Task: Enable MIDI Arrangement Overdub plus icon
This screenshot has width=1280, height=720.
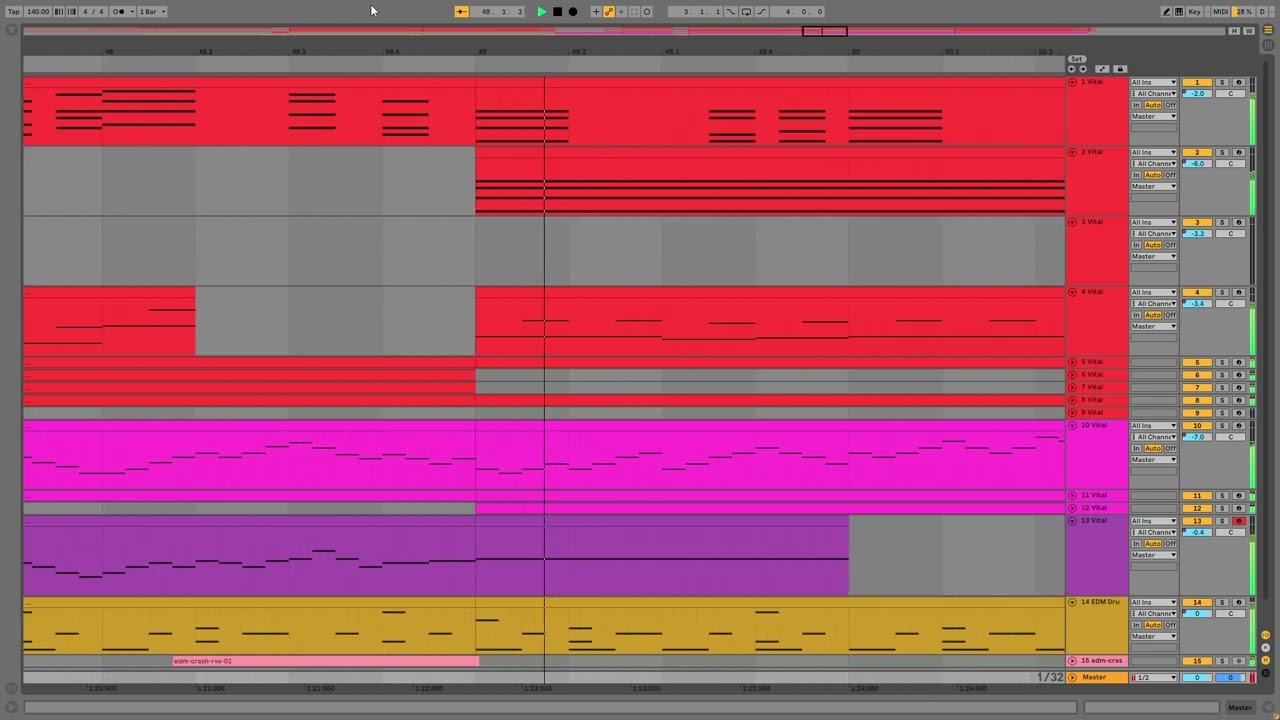Action: pos(596,12)
